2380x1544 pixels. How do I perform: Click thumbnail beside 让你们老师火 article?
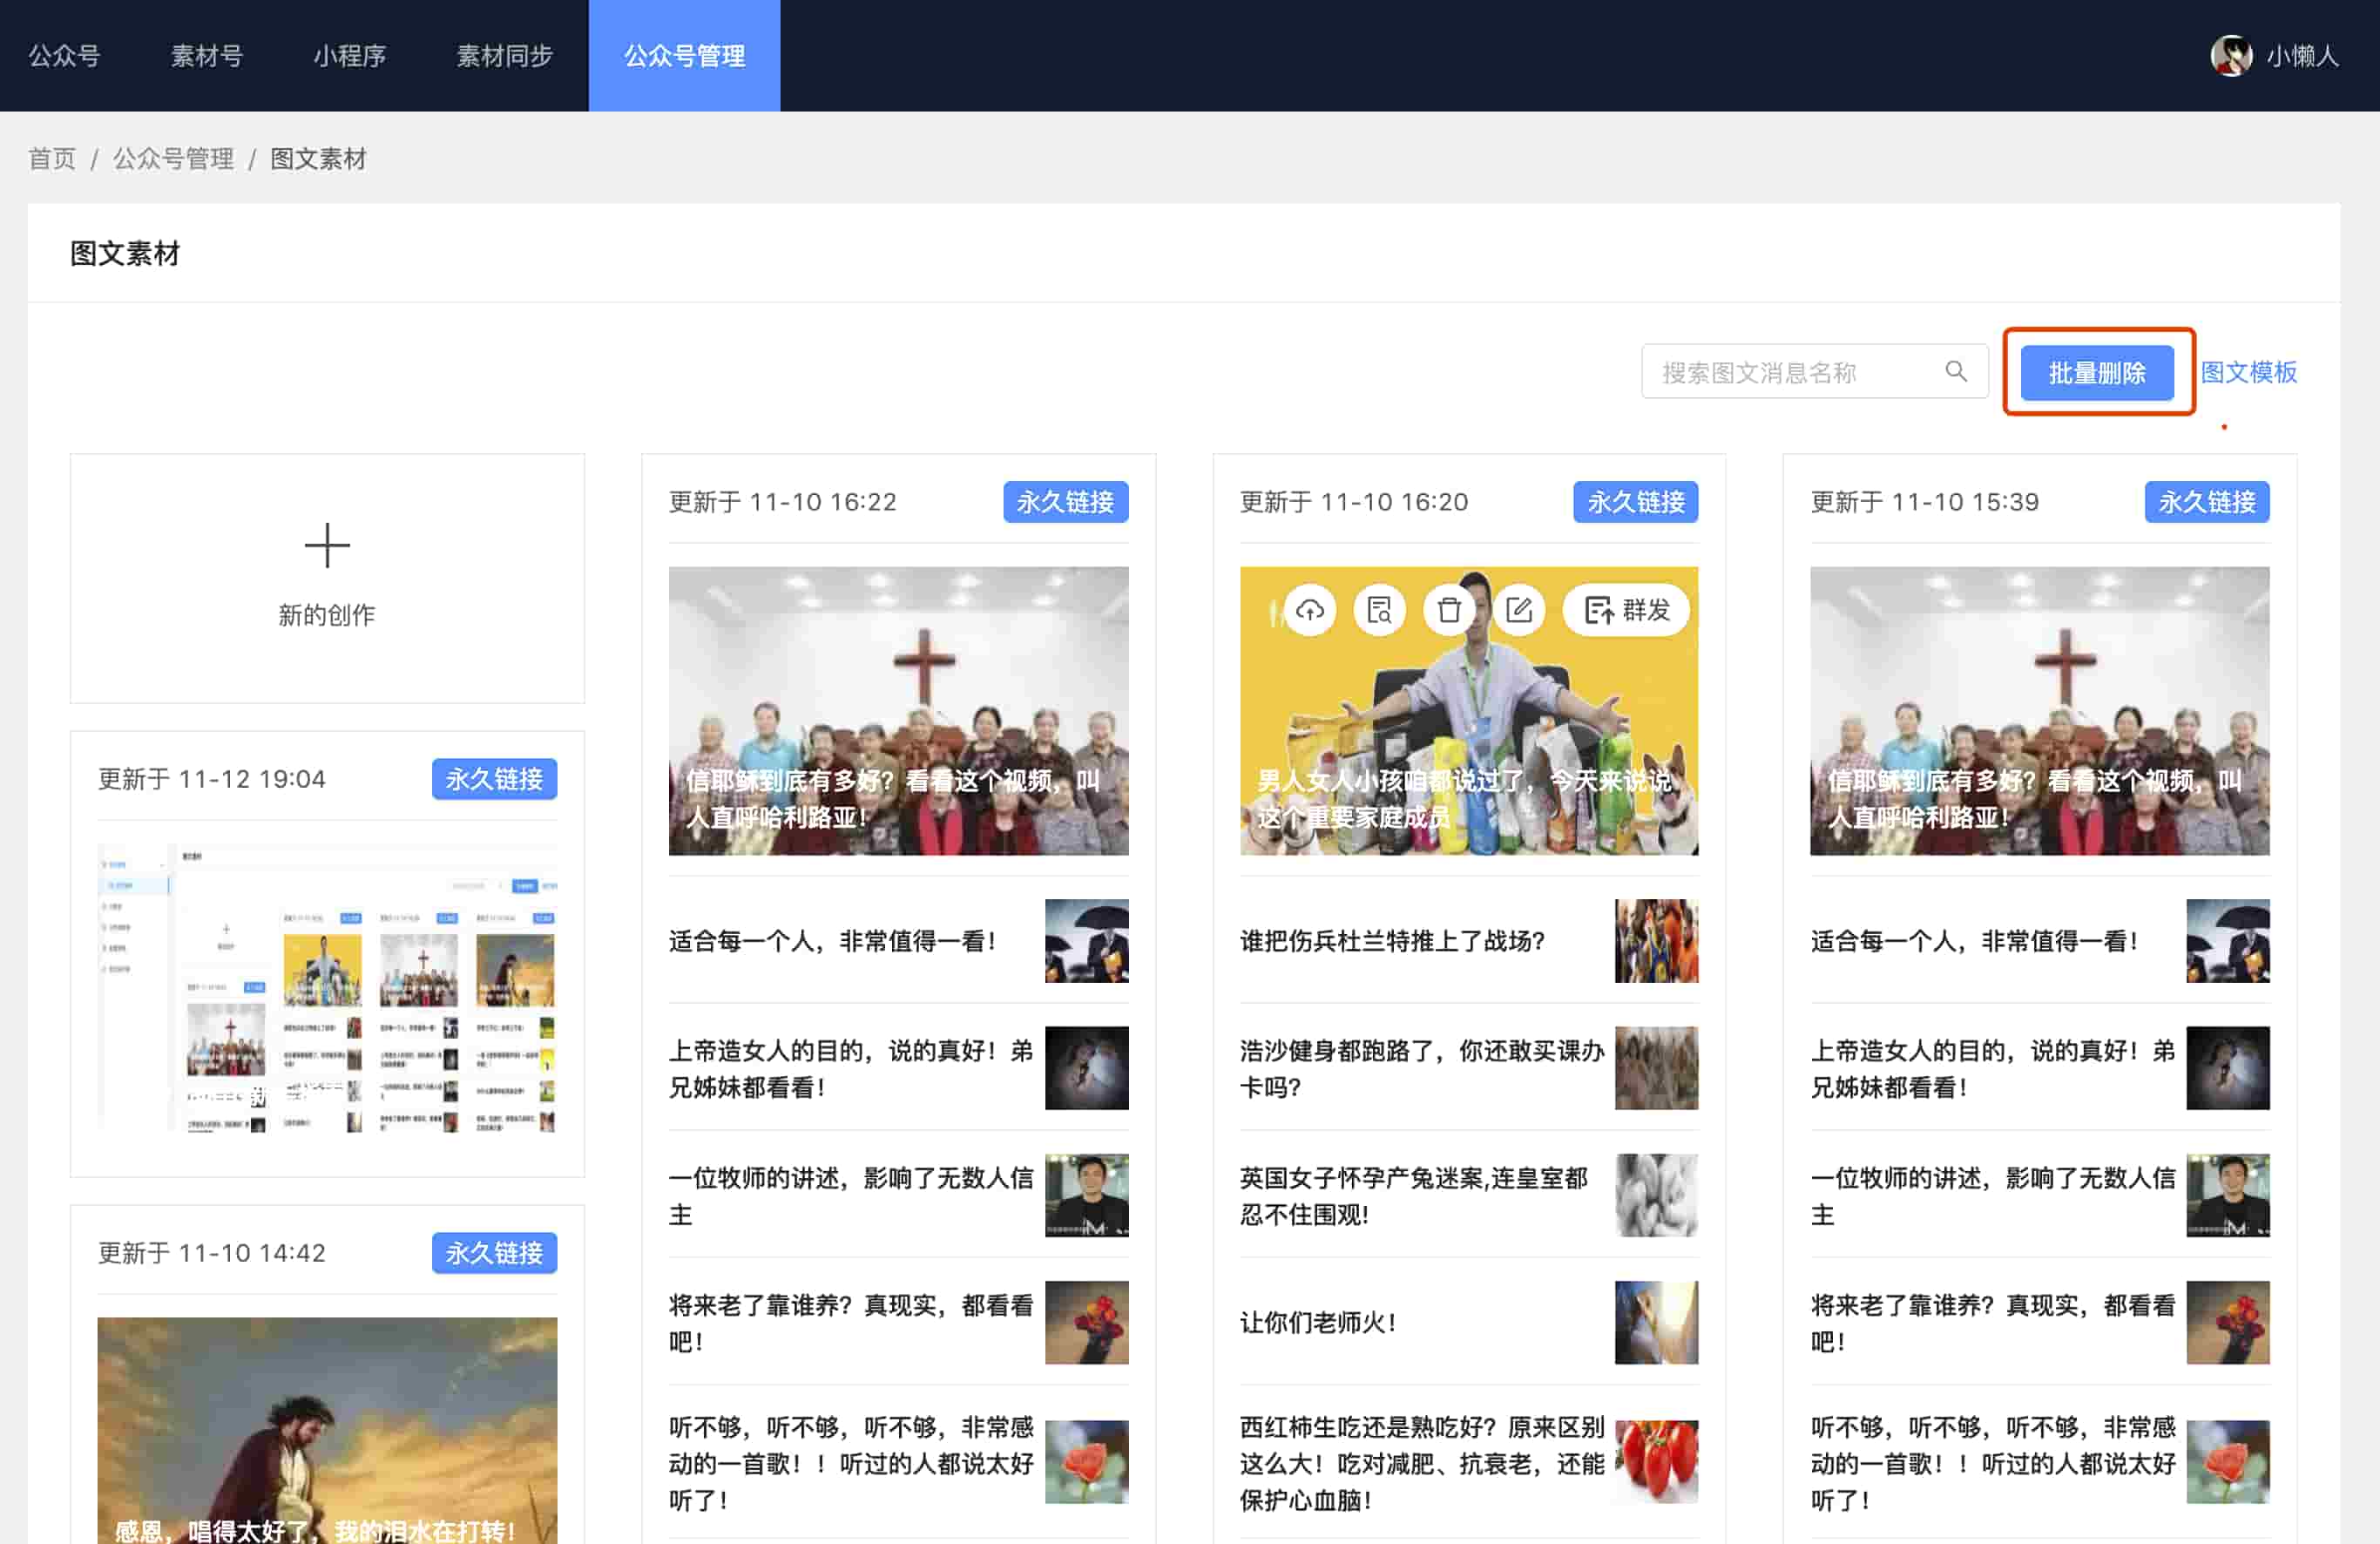[1657, 1323]
